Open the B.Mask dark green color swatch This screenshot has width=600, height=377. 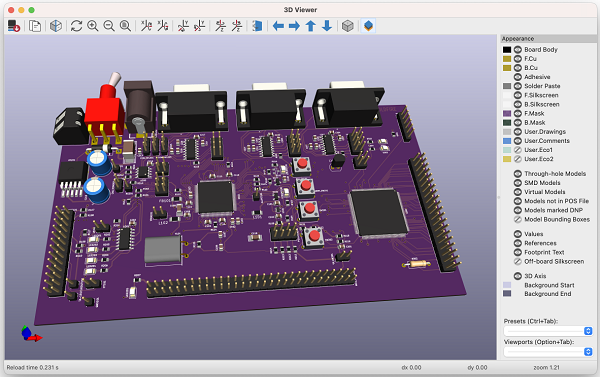[507, 122]
